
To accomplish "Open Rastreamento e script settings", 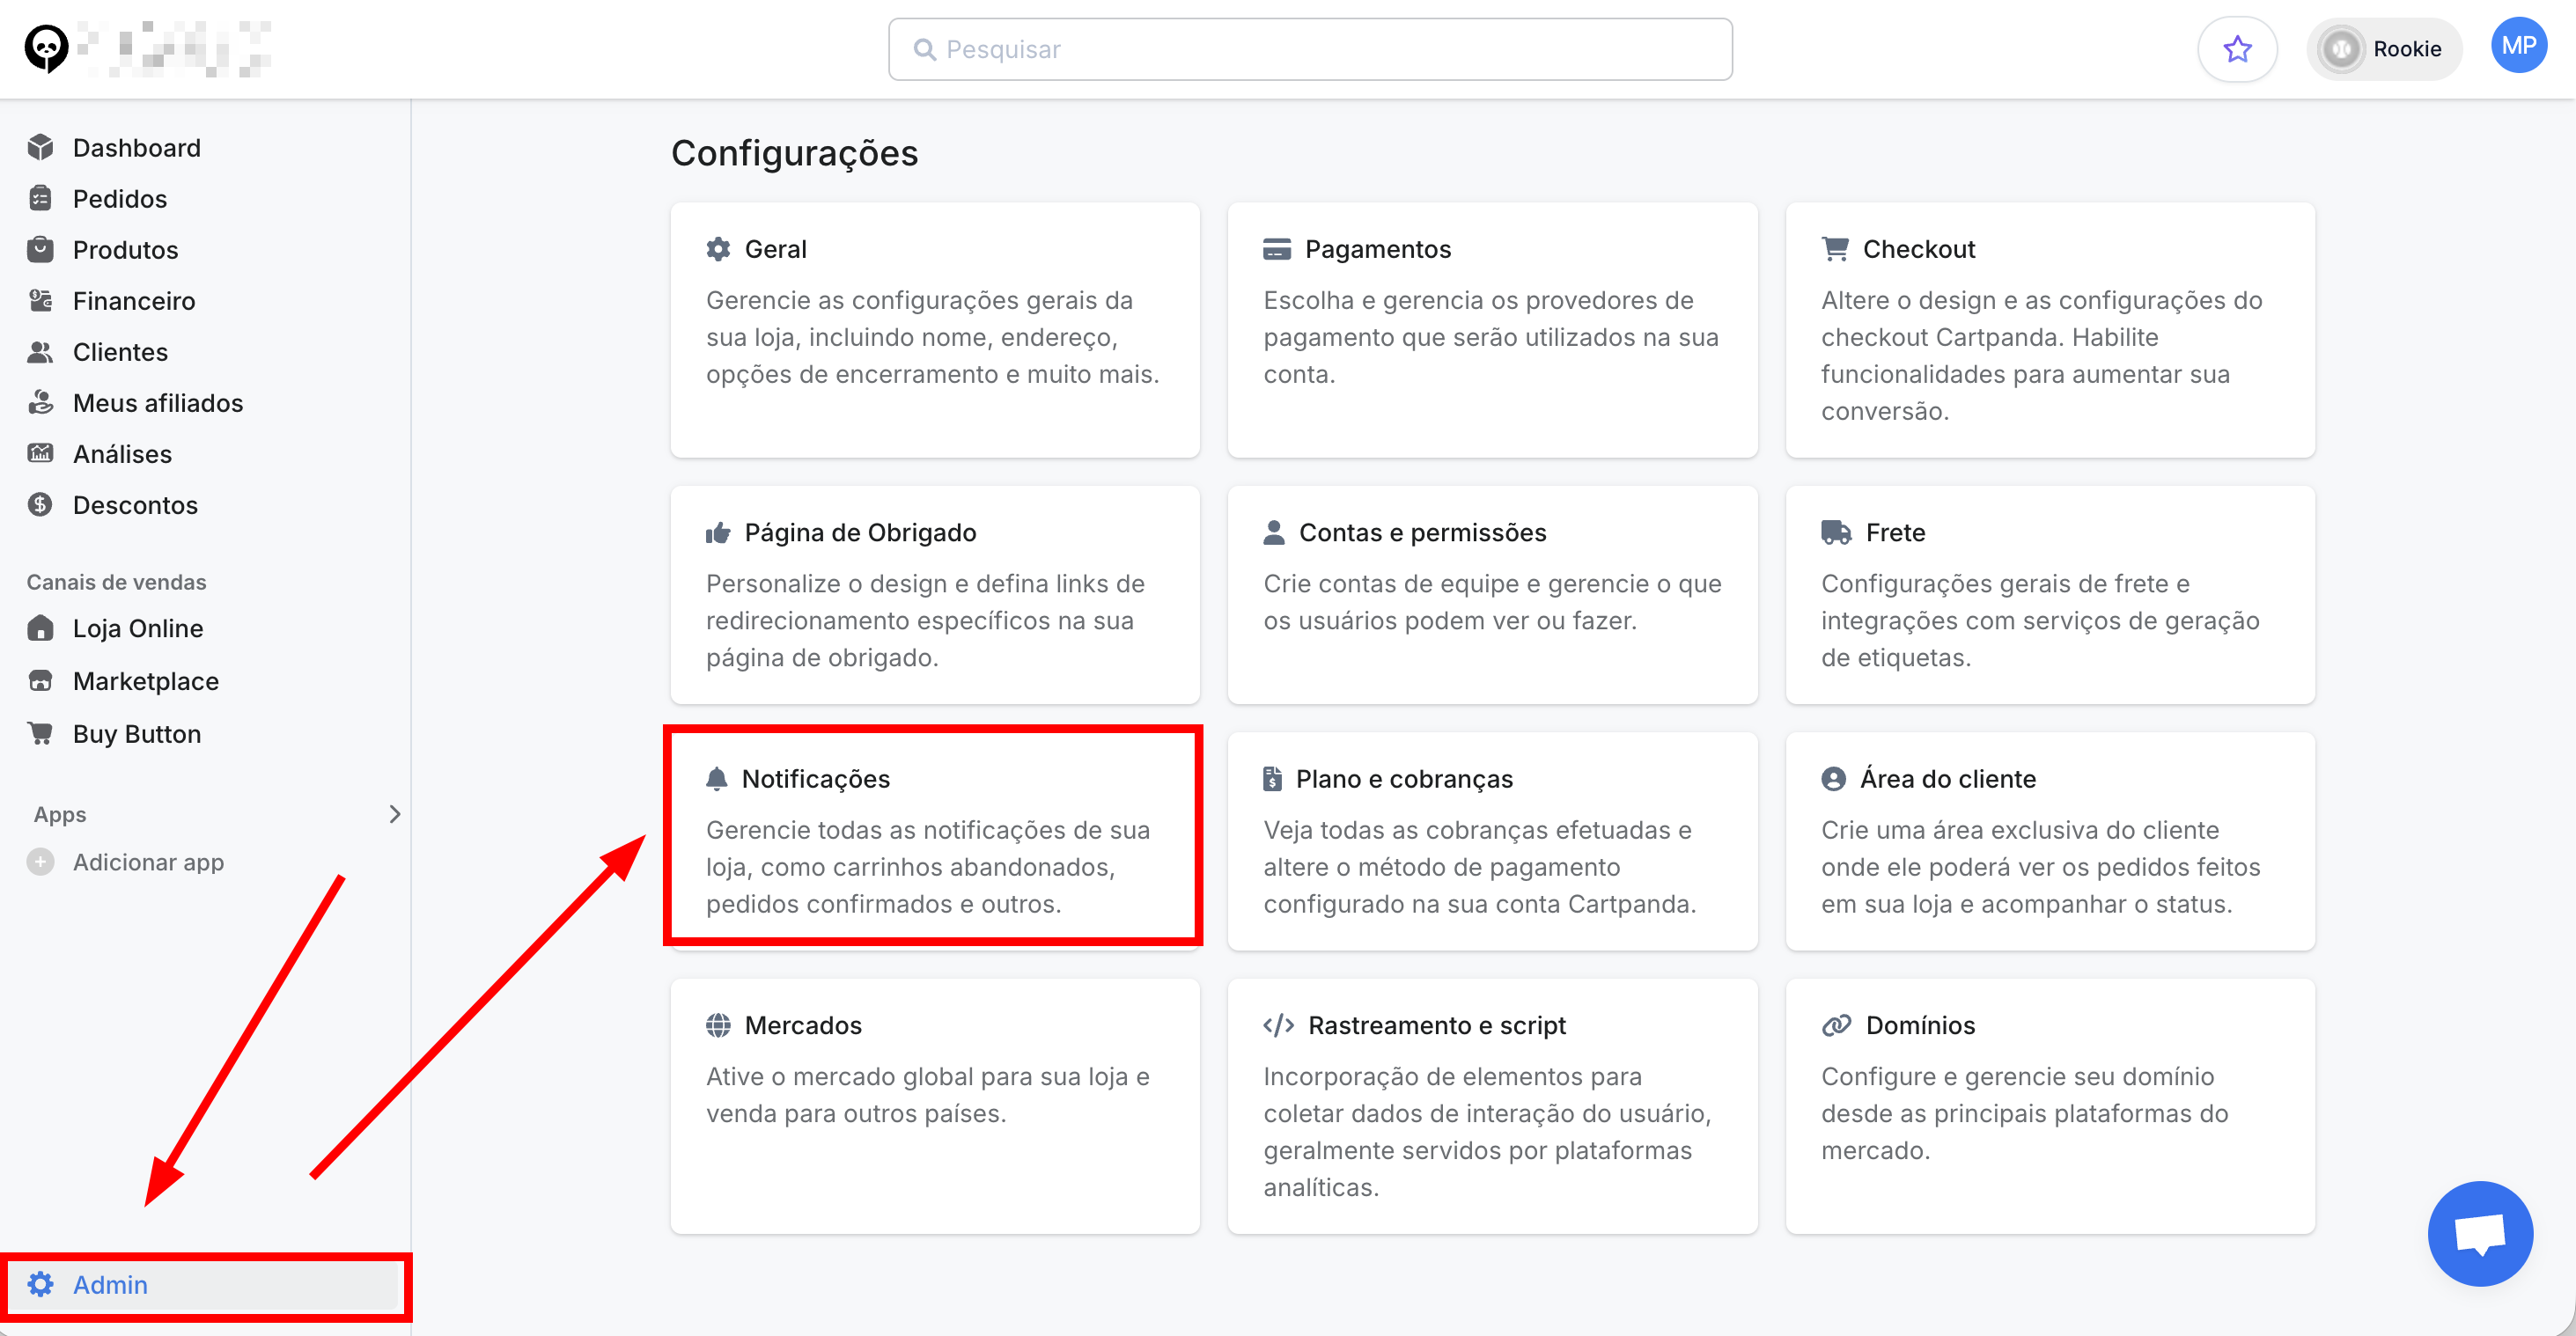I will point(1491,1105).
